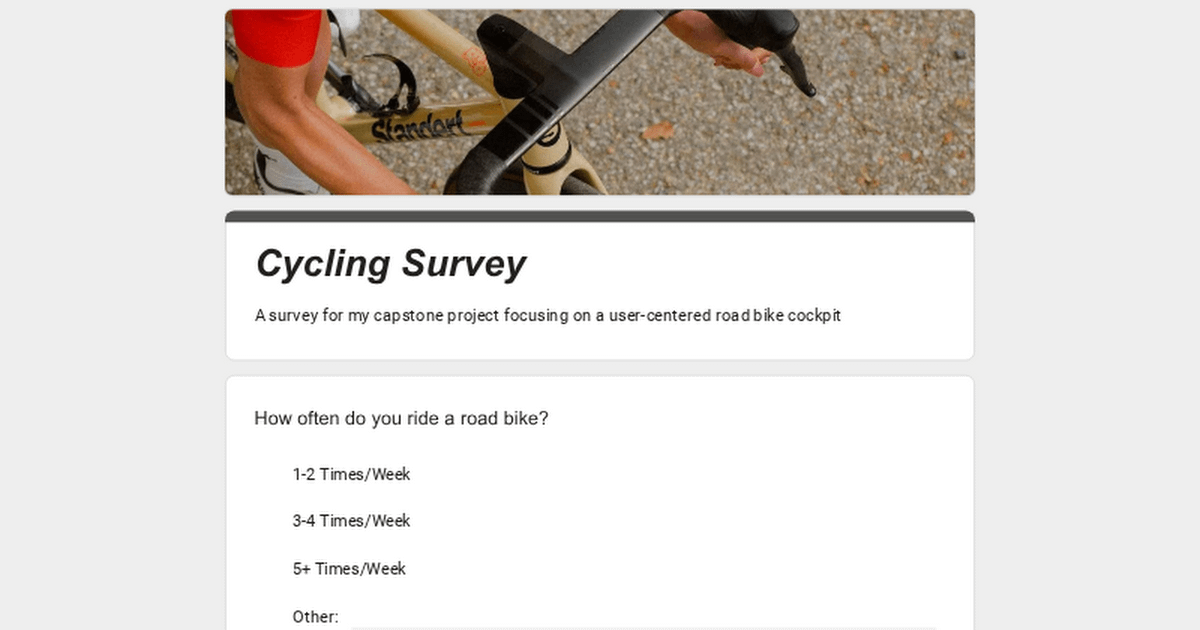Click the capstone project description text

tap(547, 316)
